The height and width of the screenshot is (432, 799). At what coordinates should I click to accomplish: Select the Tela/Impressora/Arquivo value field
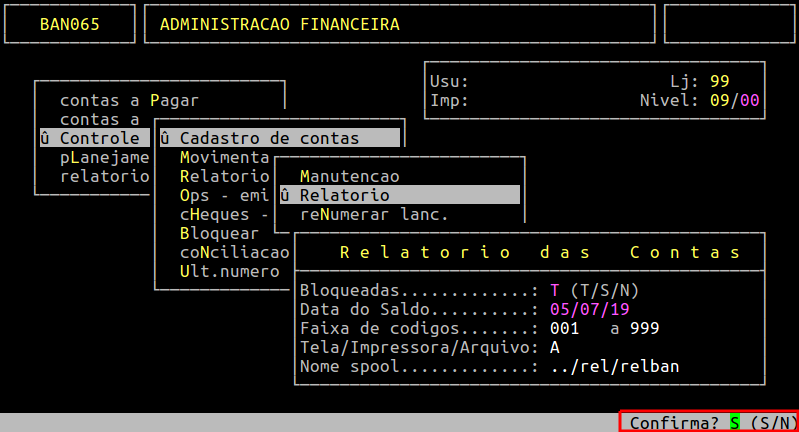[555, 347]
